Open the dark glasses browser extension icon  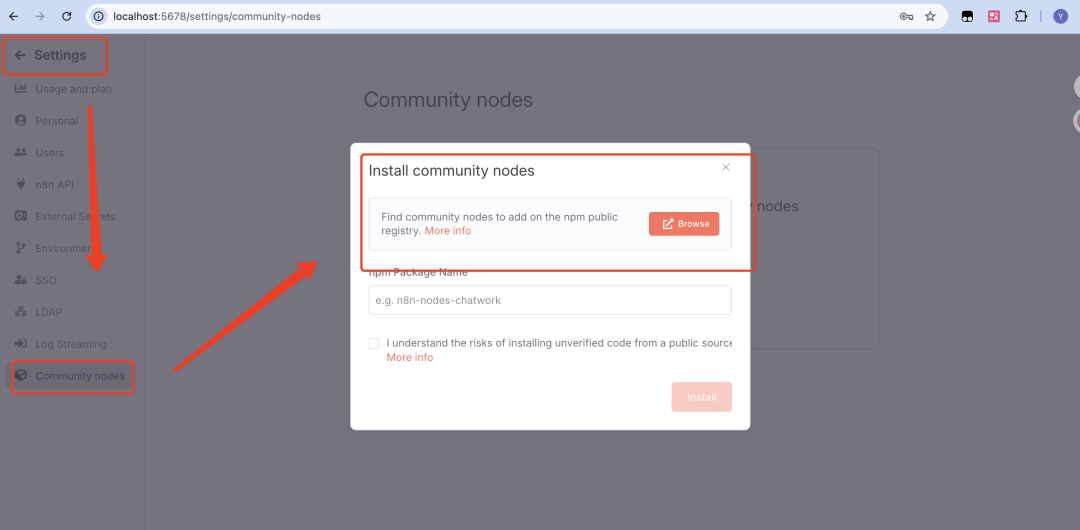click(967, 16)
